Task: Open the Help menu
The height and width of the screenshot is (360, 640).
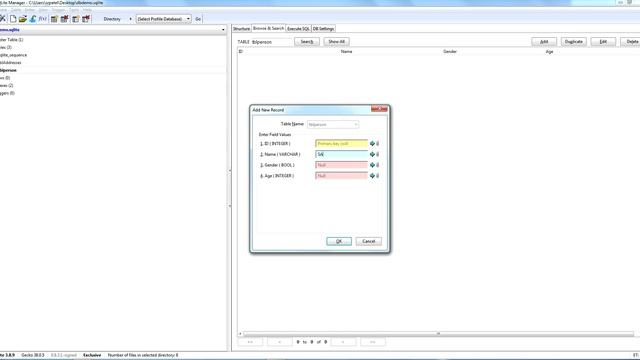Action: [x=87, y=10]
